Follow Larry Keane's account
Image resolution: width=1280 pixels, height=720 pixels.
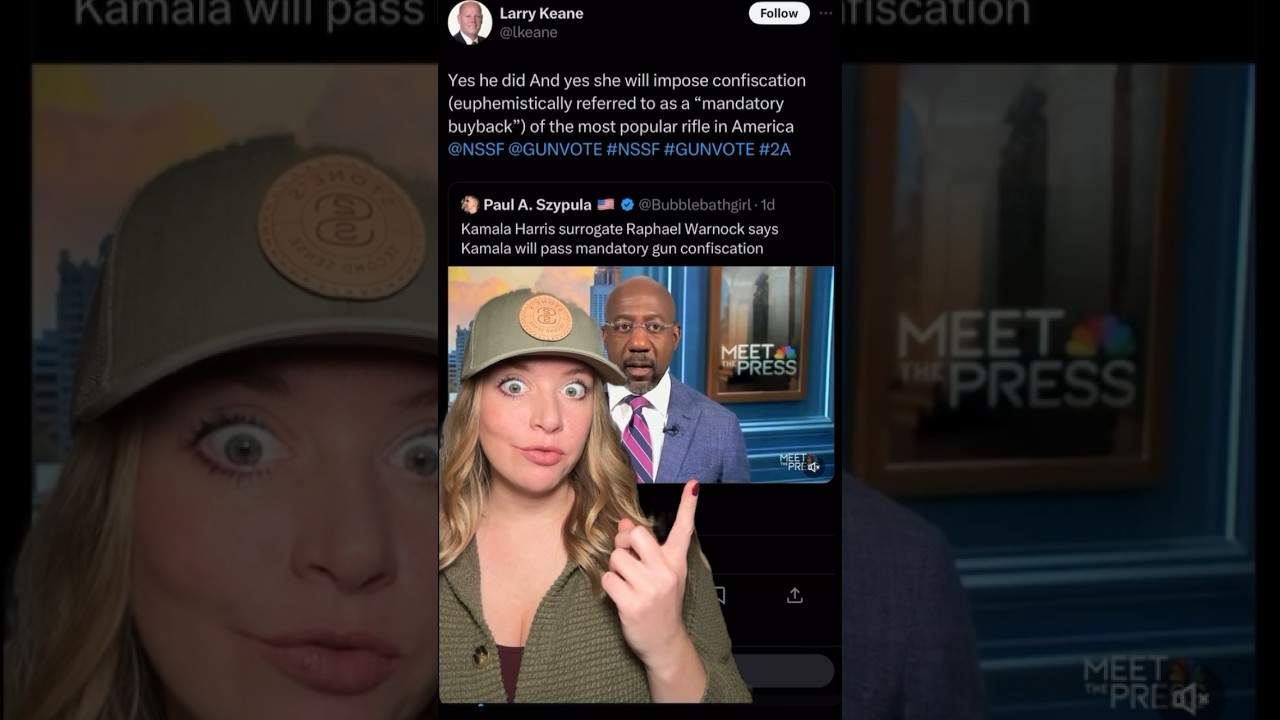pos(779,13)
